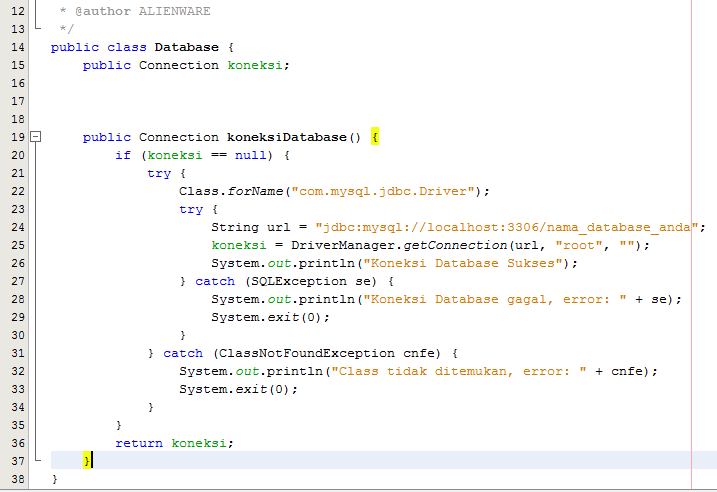Click the String url variable declaration
Viewport: 717px width, 492px height.
click(251, 227)
